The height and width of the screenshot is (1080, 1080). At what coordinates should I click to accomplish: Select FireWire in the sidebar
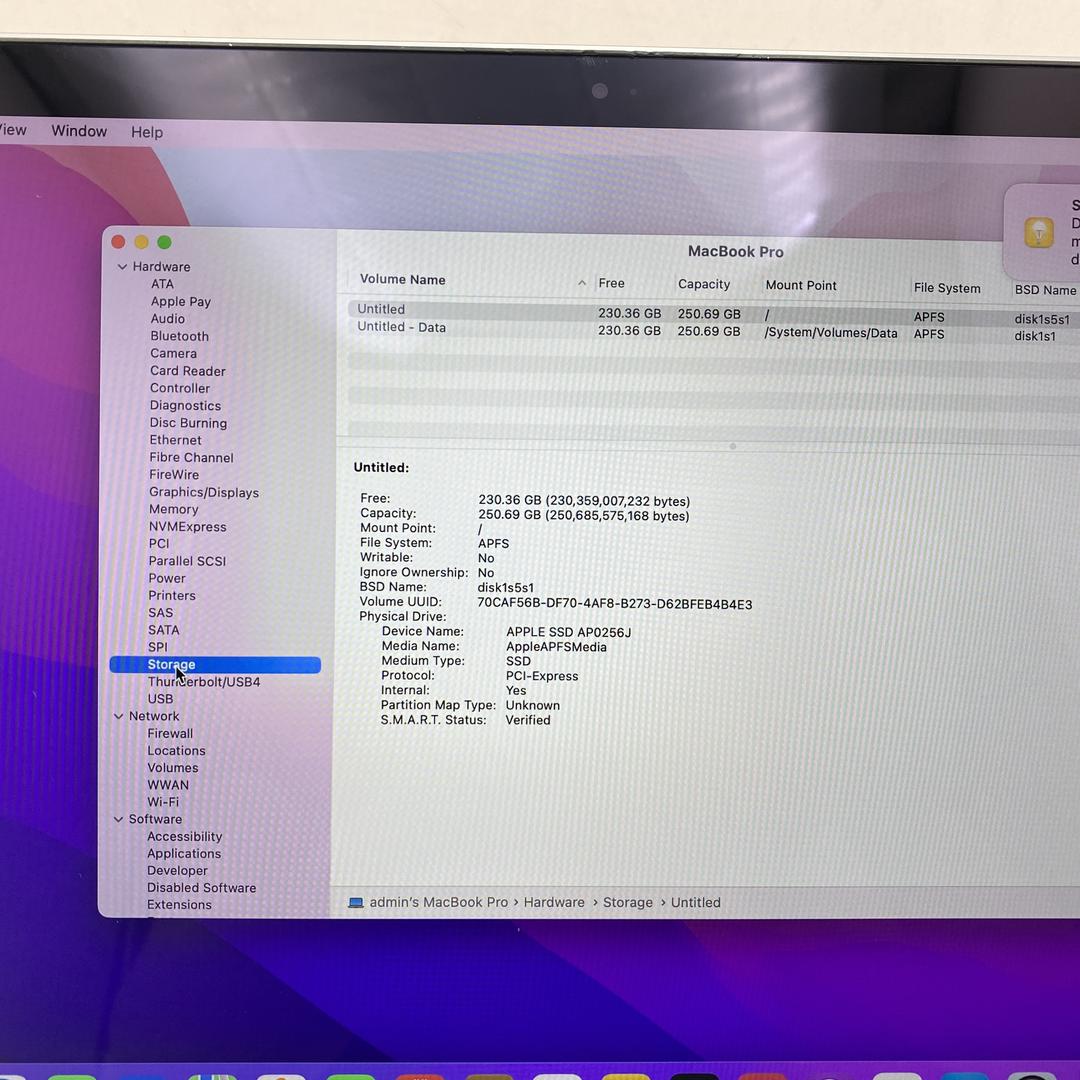174,475
